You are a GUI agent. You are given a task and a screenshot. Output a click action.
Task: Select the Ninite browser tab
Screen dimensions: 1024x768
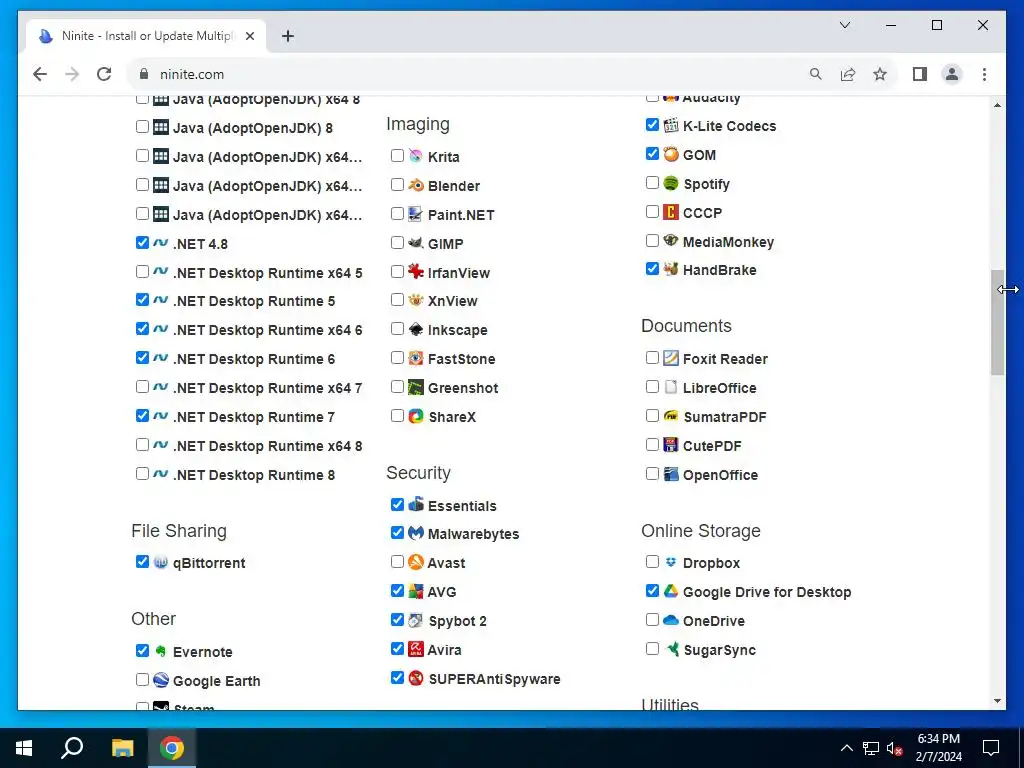146,36
